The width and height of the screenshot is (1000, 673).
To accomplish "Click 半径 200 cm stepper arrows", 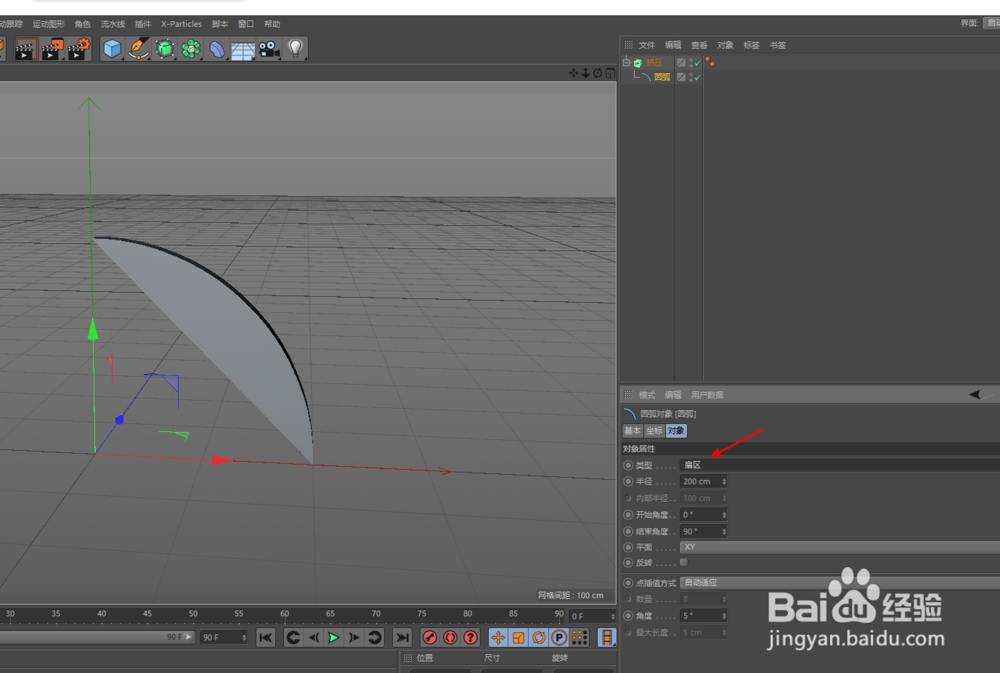I will click(724, 482).
